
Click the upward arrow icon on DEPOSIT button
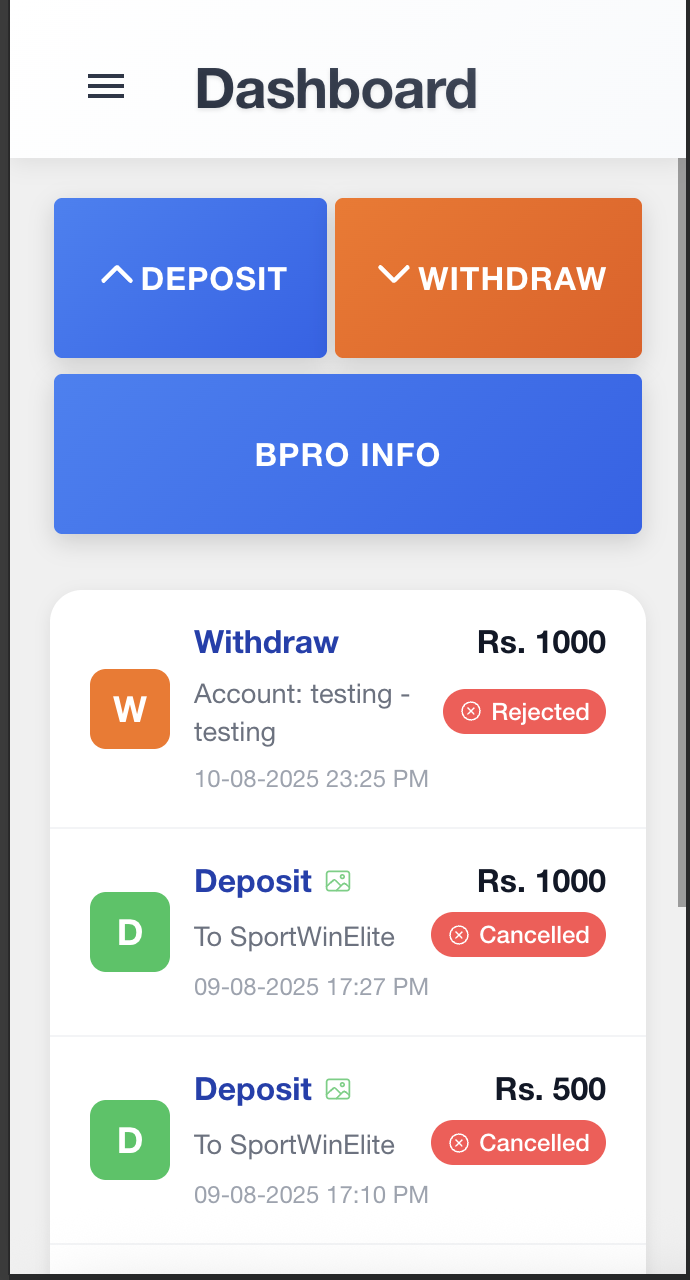[x=120, y=275]
